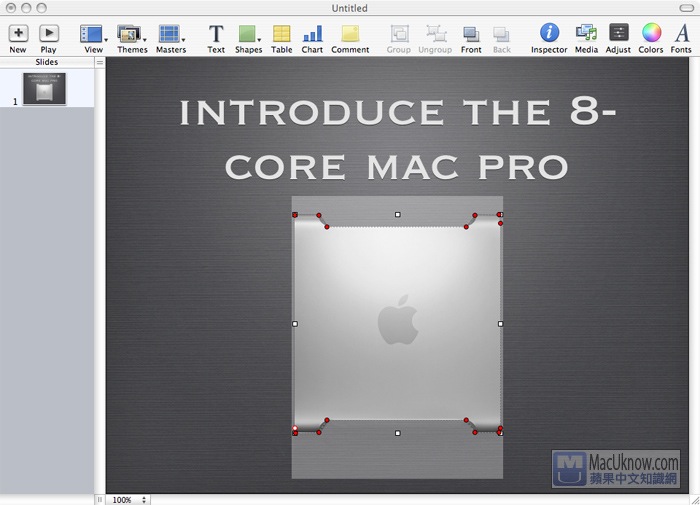The height and width of the screenshot is (505, 700).
Task: Click the Group toolbar icon
Action: click(x=399, y=38)
